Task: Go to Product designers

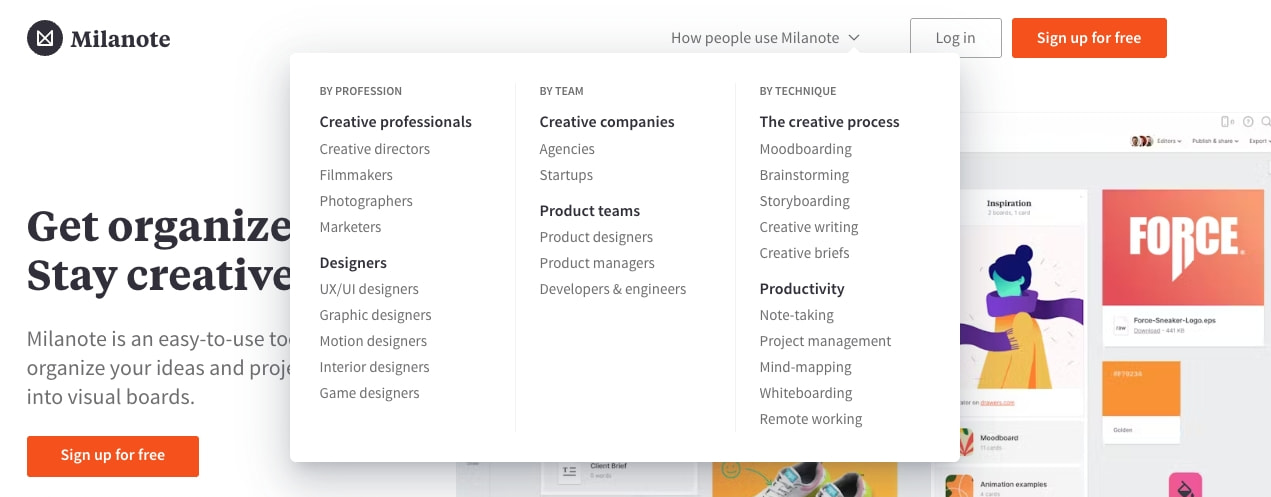Action: tap(596, 237)
